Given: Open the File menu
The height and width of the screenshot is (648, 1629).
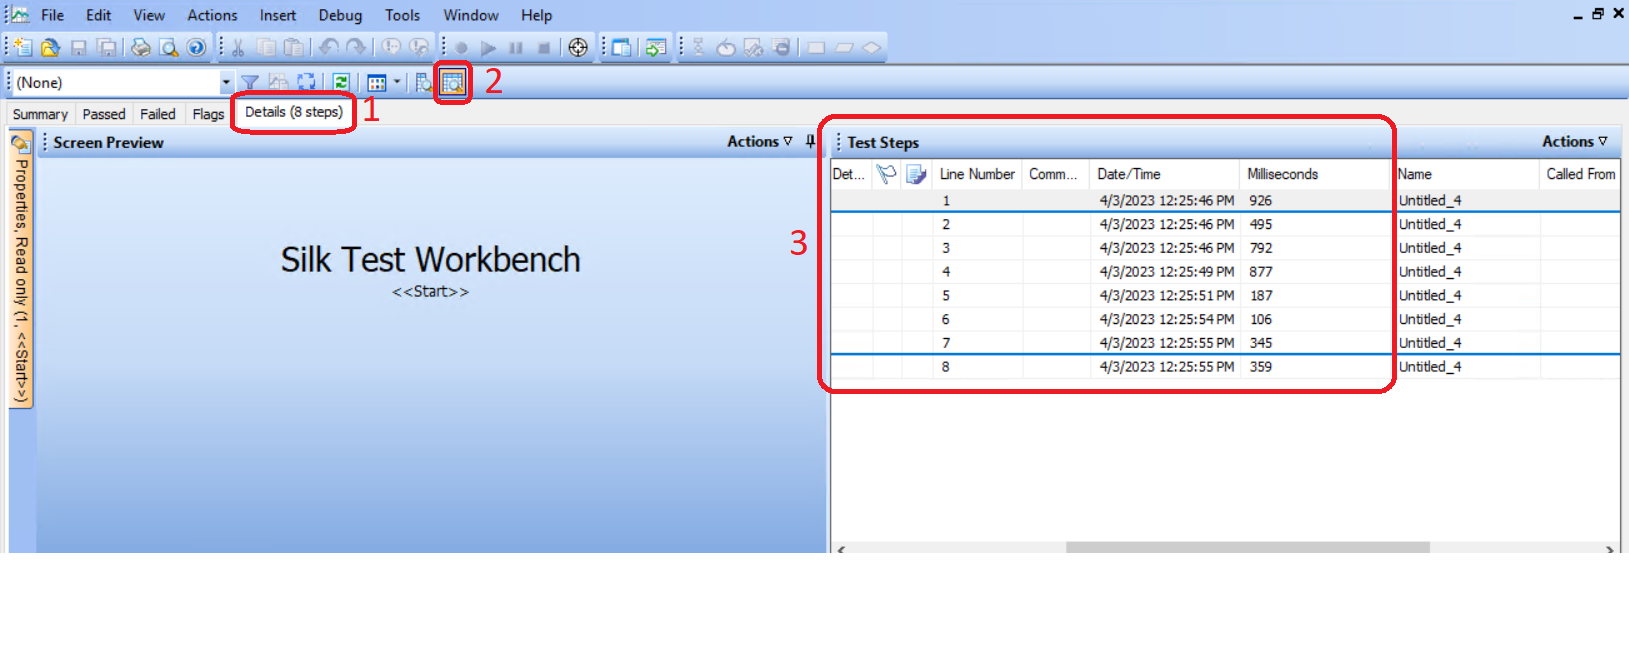Looking at the screenshot, I should [x=52, y=15].
